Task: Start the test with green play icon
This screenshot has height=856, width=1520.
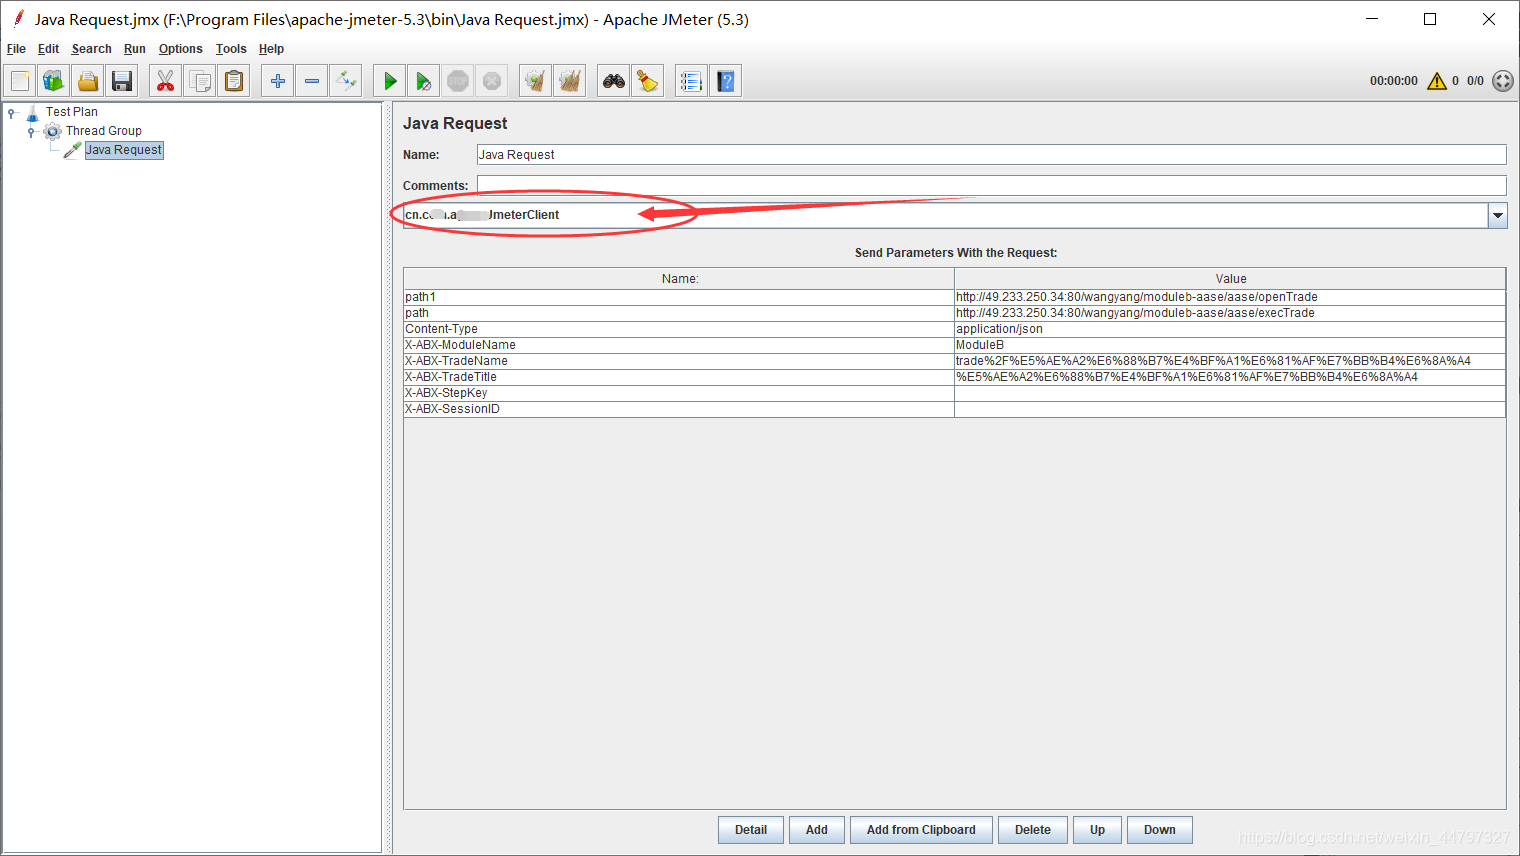Action: [390, 81]
